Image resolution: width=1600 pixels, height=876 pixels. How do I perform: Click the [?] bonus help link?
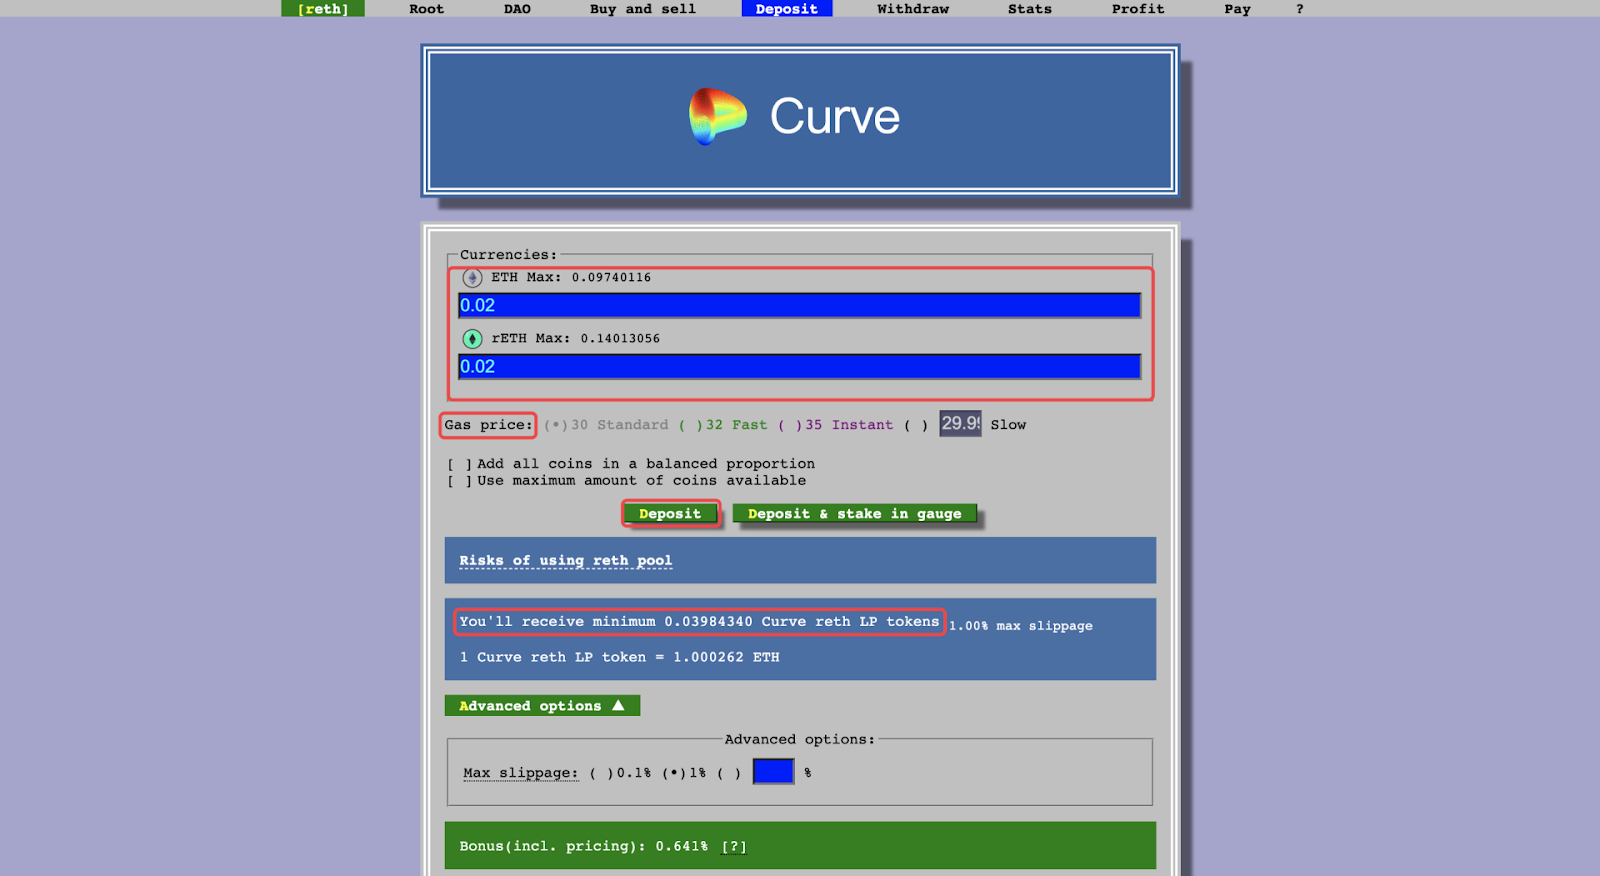[x=734, y=847]
